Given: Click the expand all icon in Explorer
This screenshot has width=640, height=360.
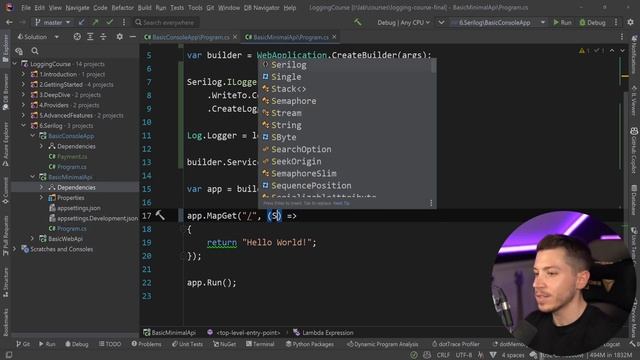Looking at the screenshot, I should 90,37.
